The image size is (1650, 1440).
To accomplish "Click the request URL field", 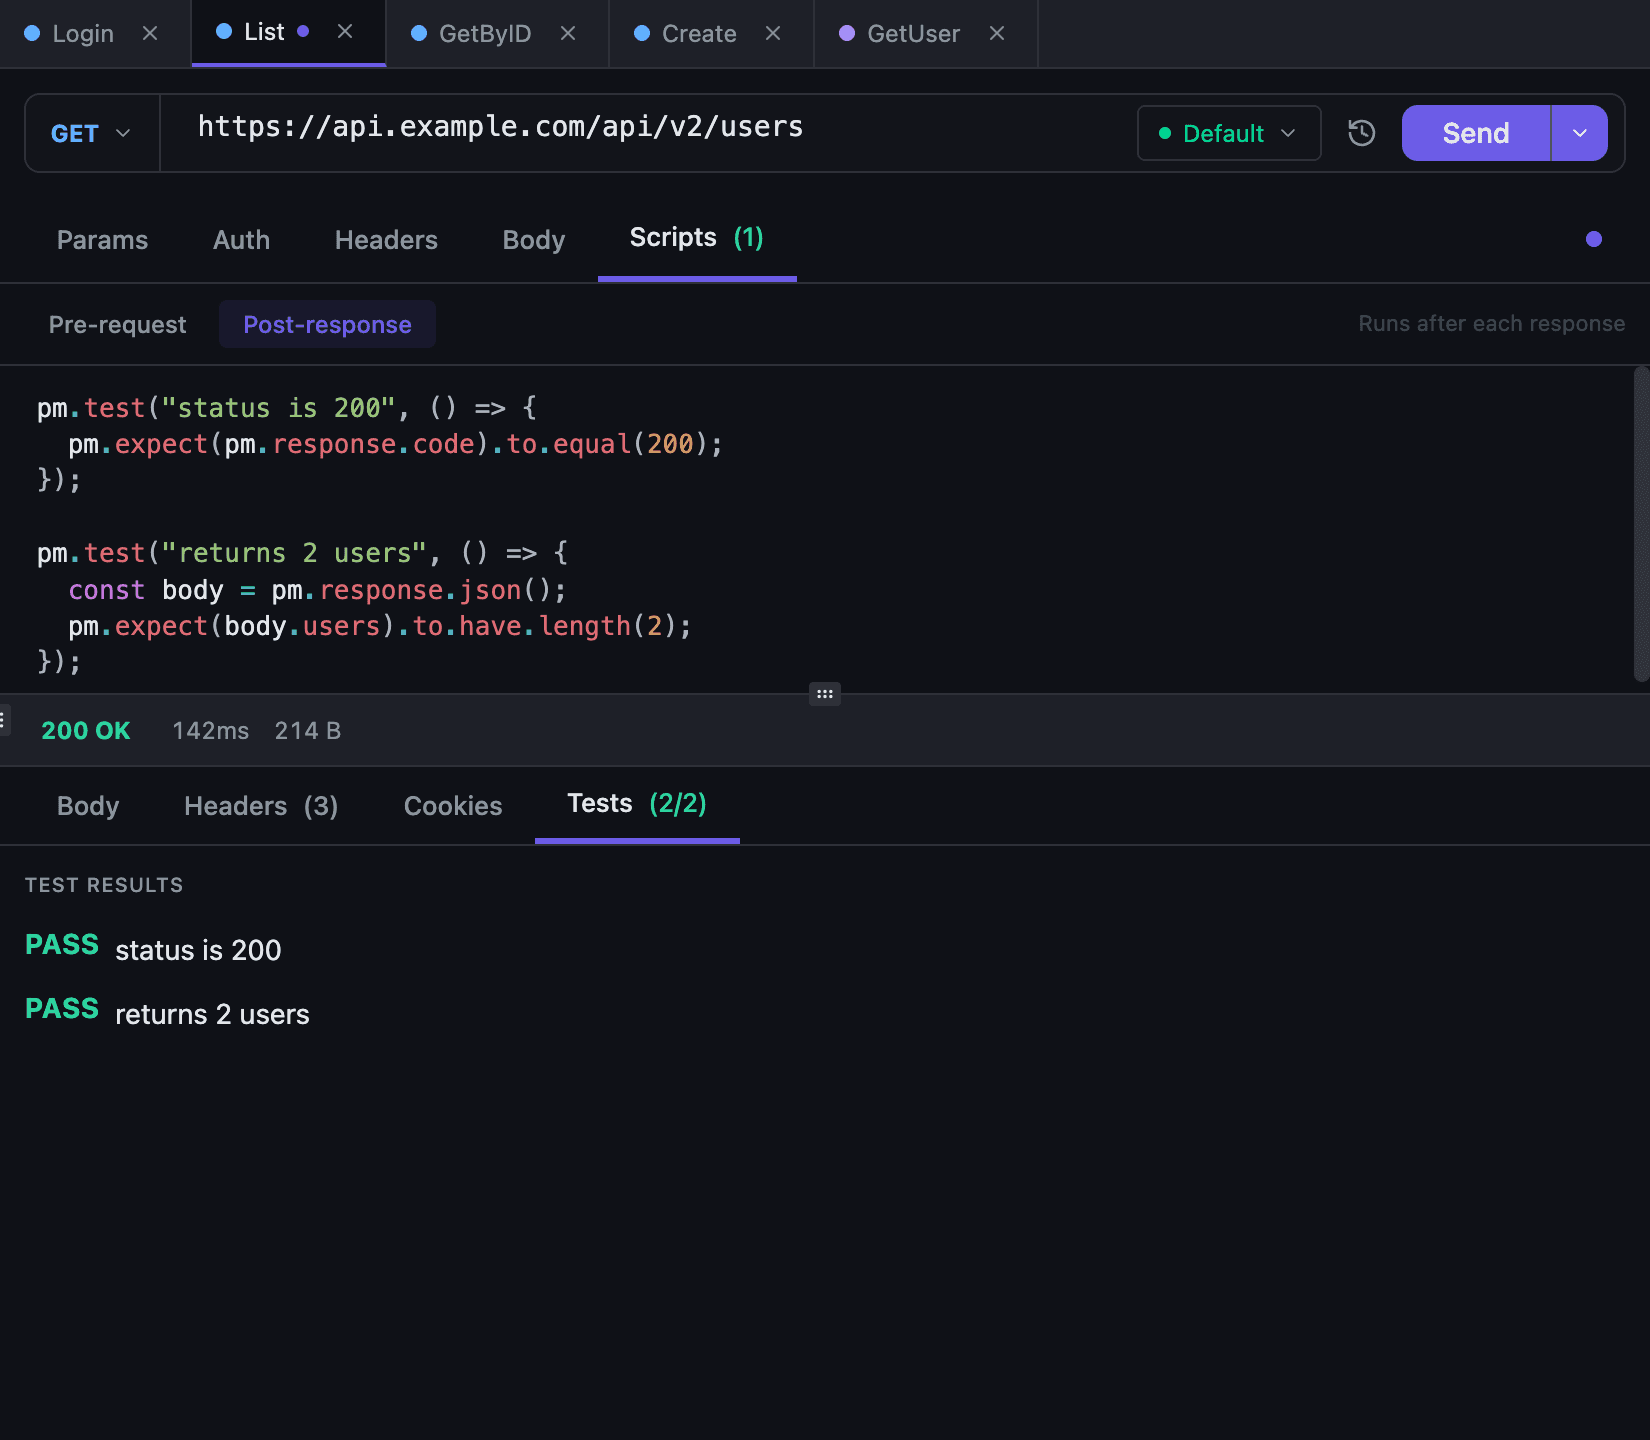I will pyautogui.click(x=648, y=133).
